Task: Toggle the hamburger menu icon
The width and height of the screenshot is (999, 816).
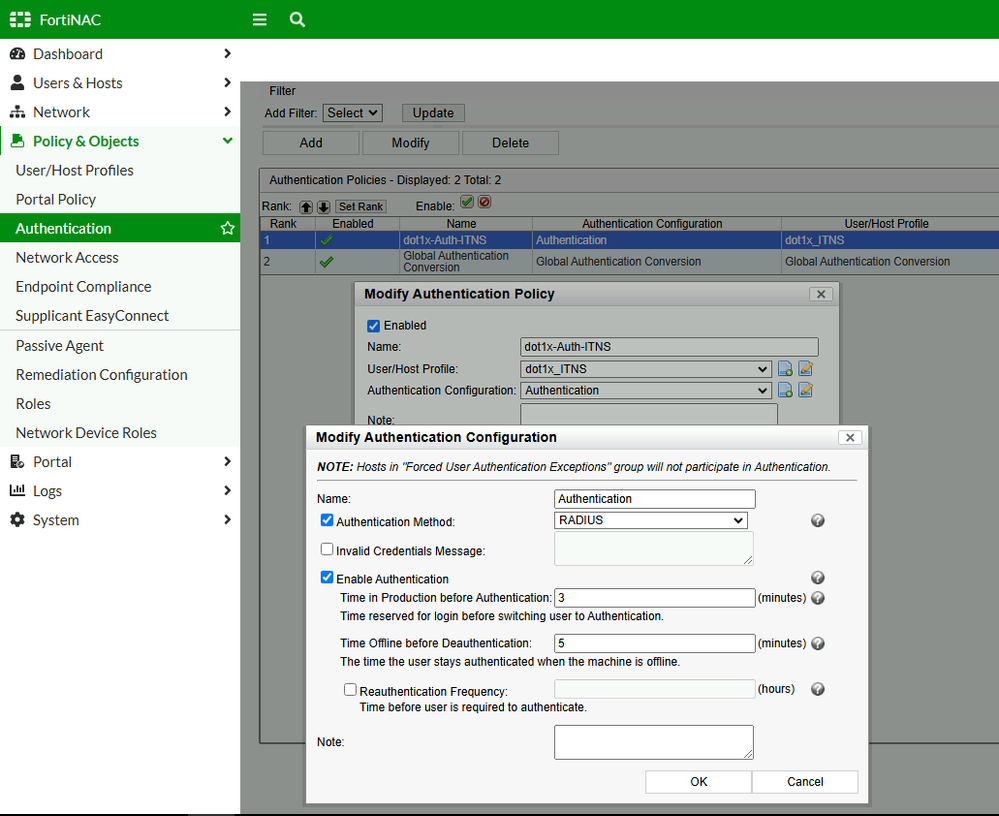Action: point(260,19)
